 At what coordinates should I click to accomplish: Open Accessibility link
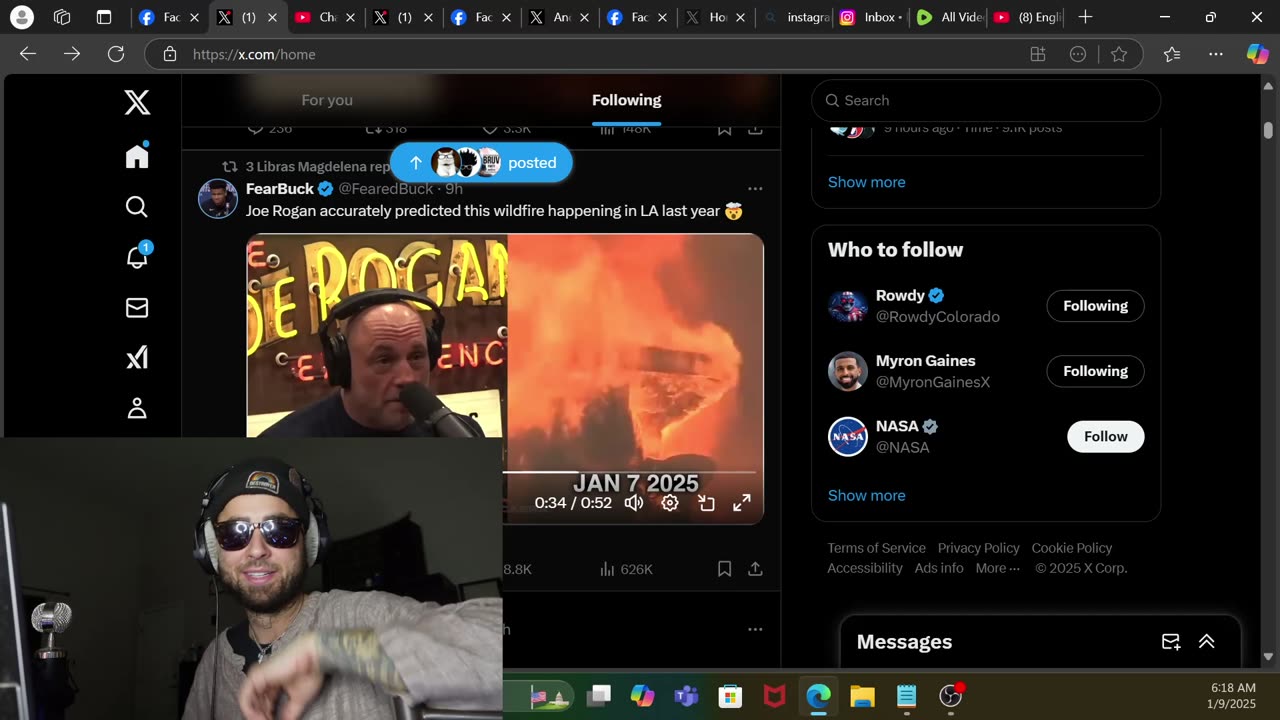[x=864, y=568]
